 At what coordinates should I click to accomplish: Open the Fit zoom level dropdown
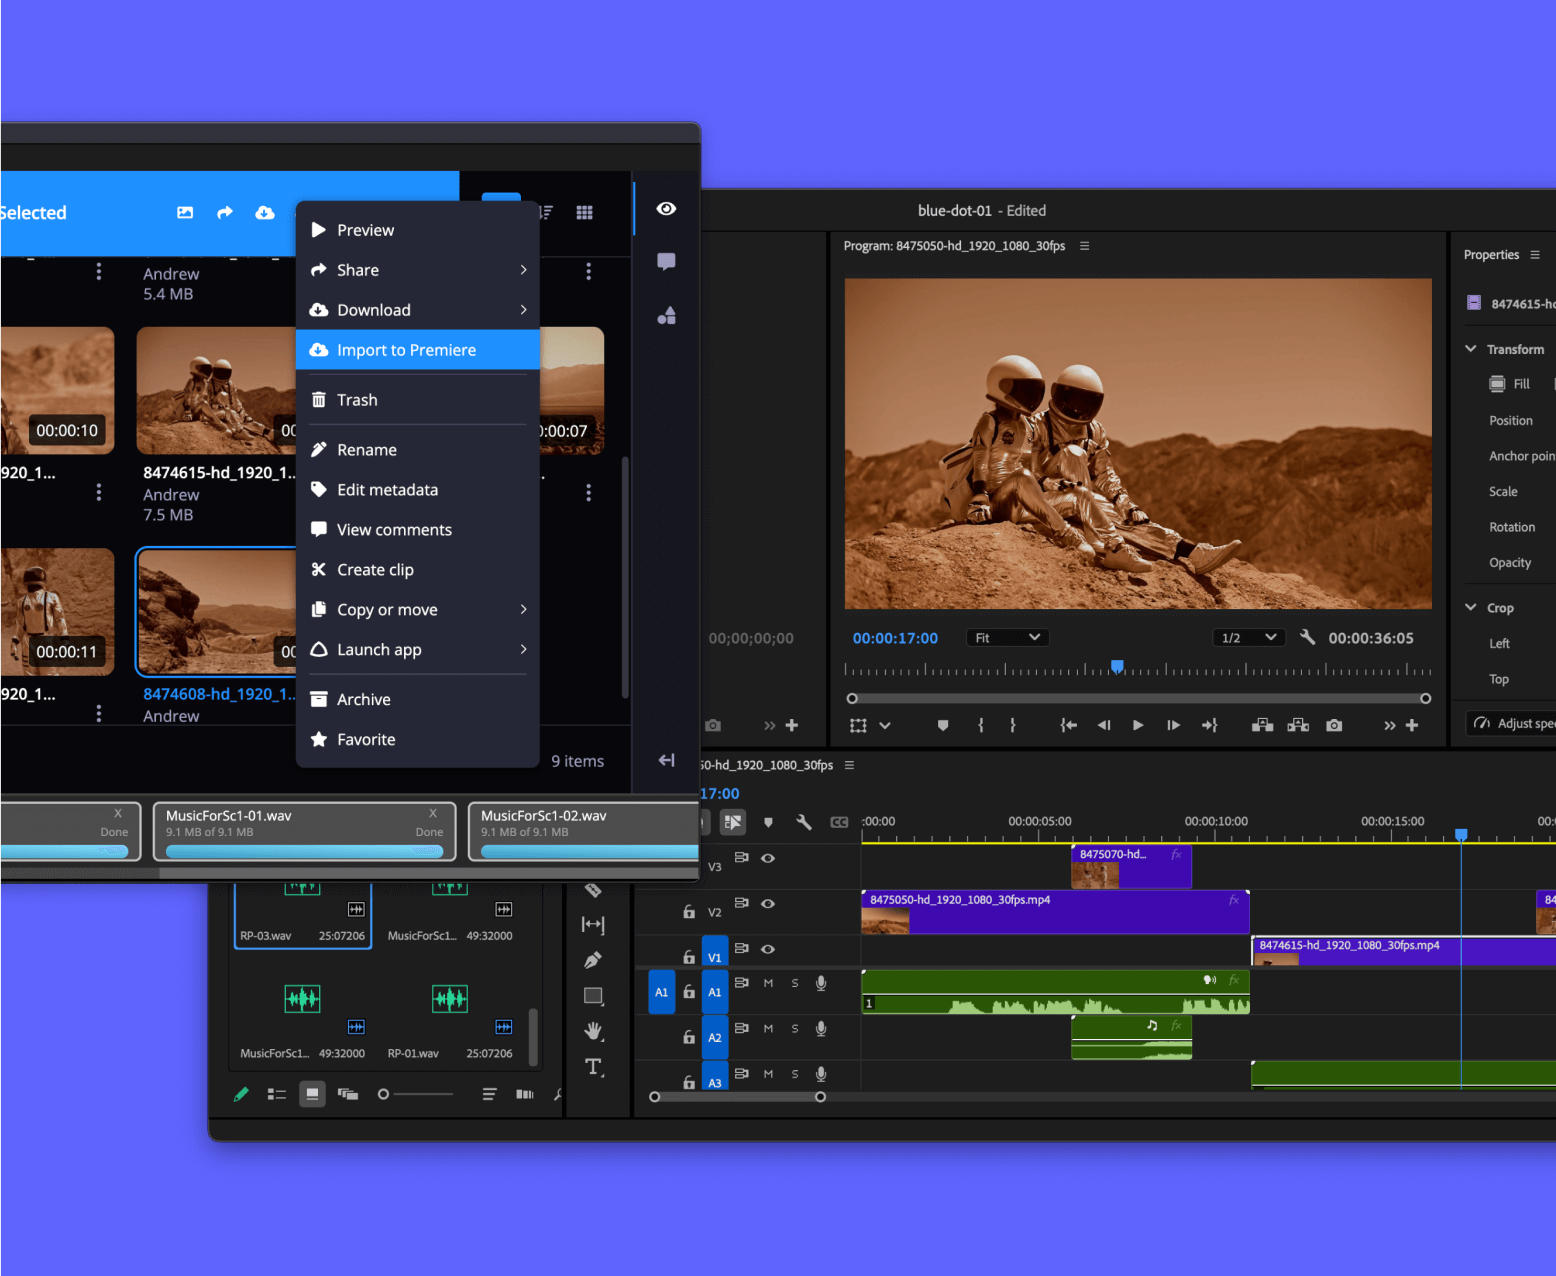1008,638
